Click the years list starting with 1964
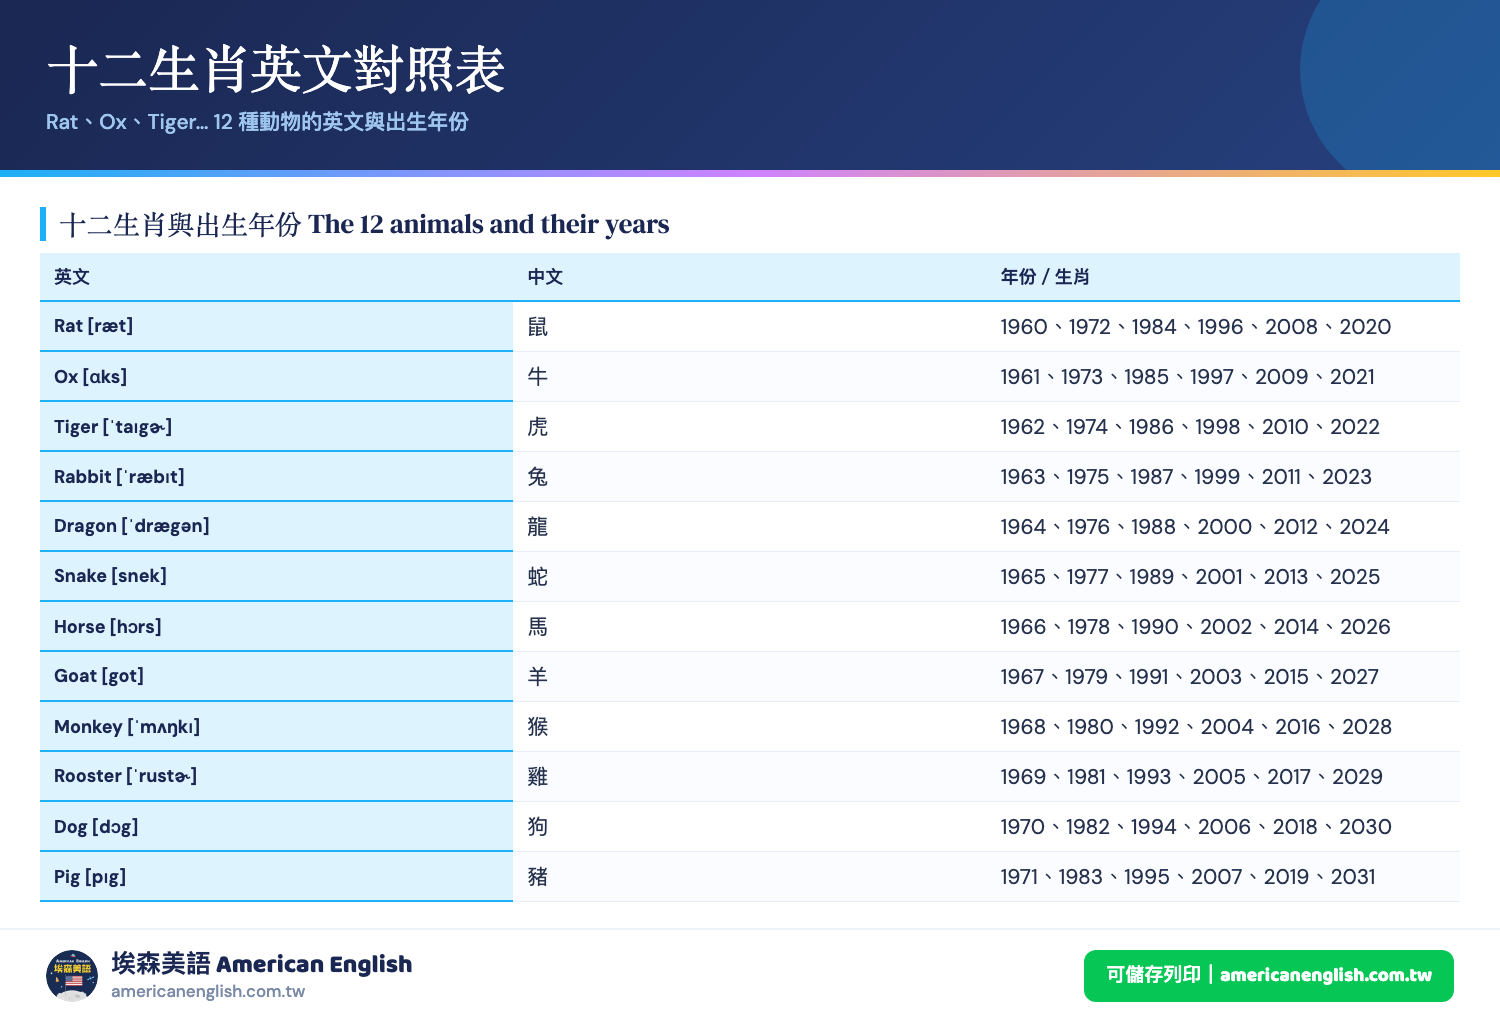The width and height of the screenshot is (1500, 1027). (1195, 527)
